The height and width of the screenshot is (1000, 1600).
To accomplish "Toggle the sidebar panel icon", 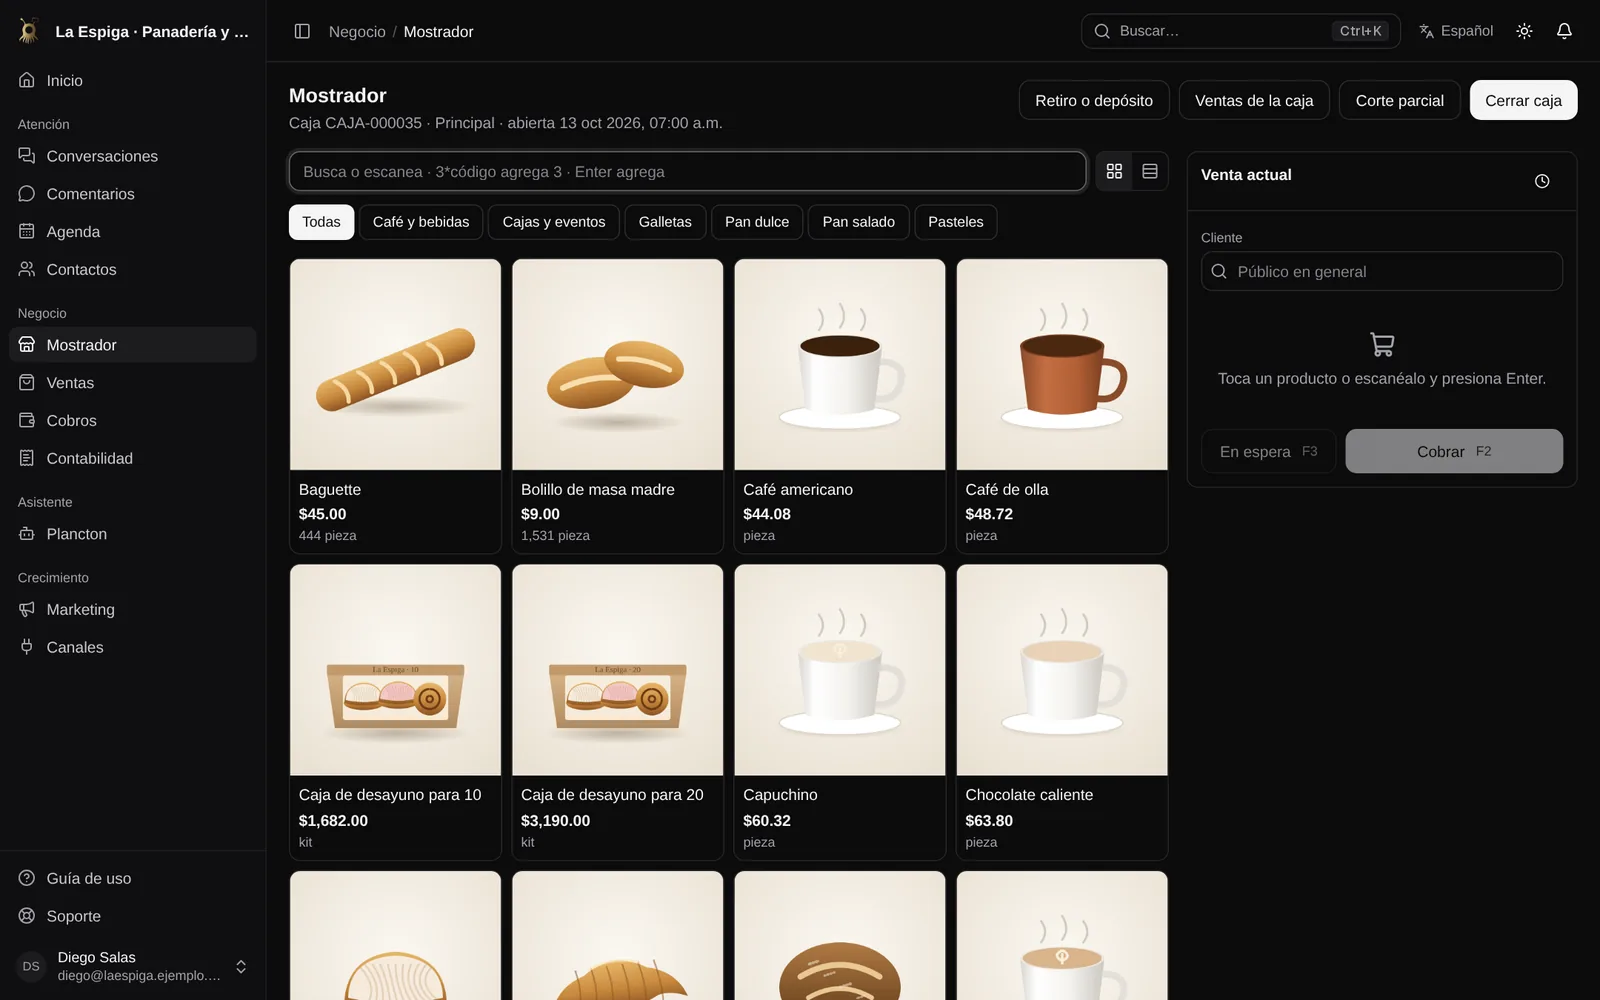I will pyautogui.click(x=302, y=31).
